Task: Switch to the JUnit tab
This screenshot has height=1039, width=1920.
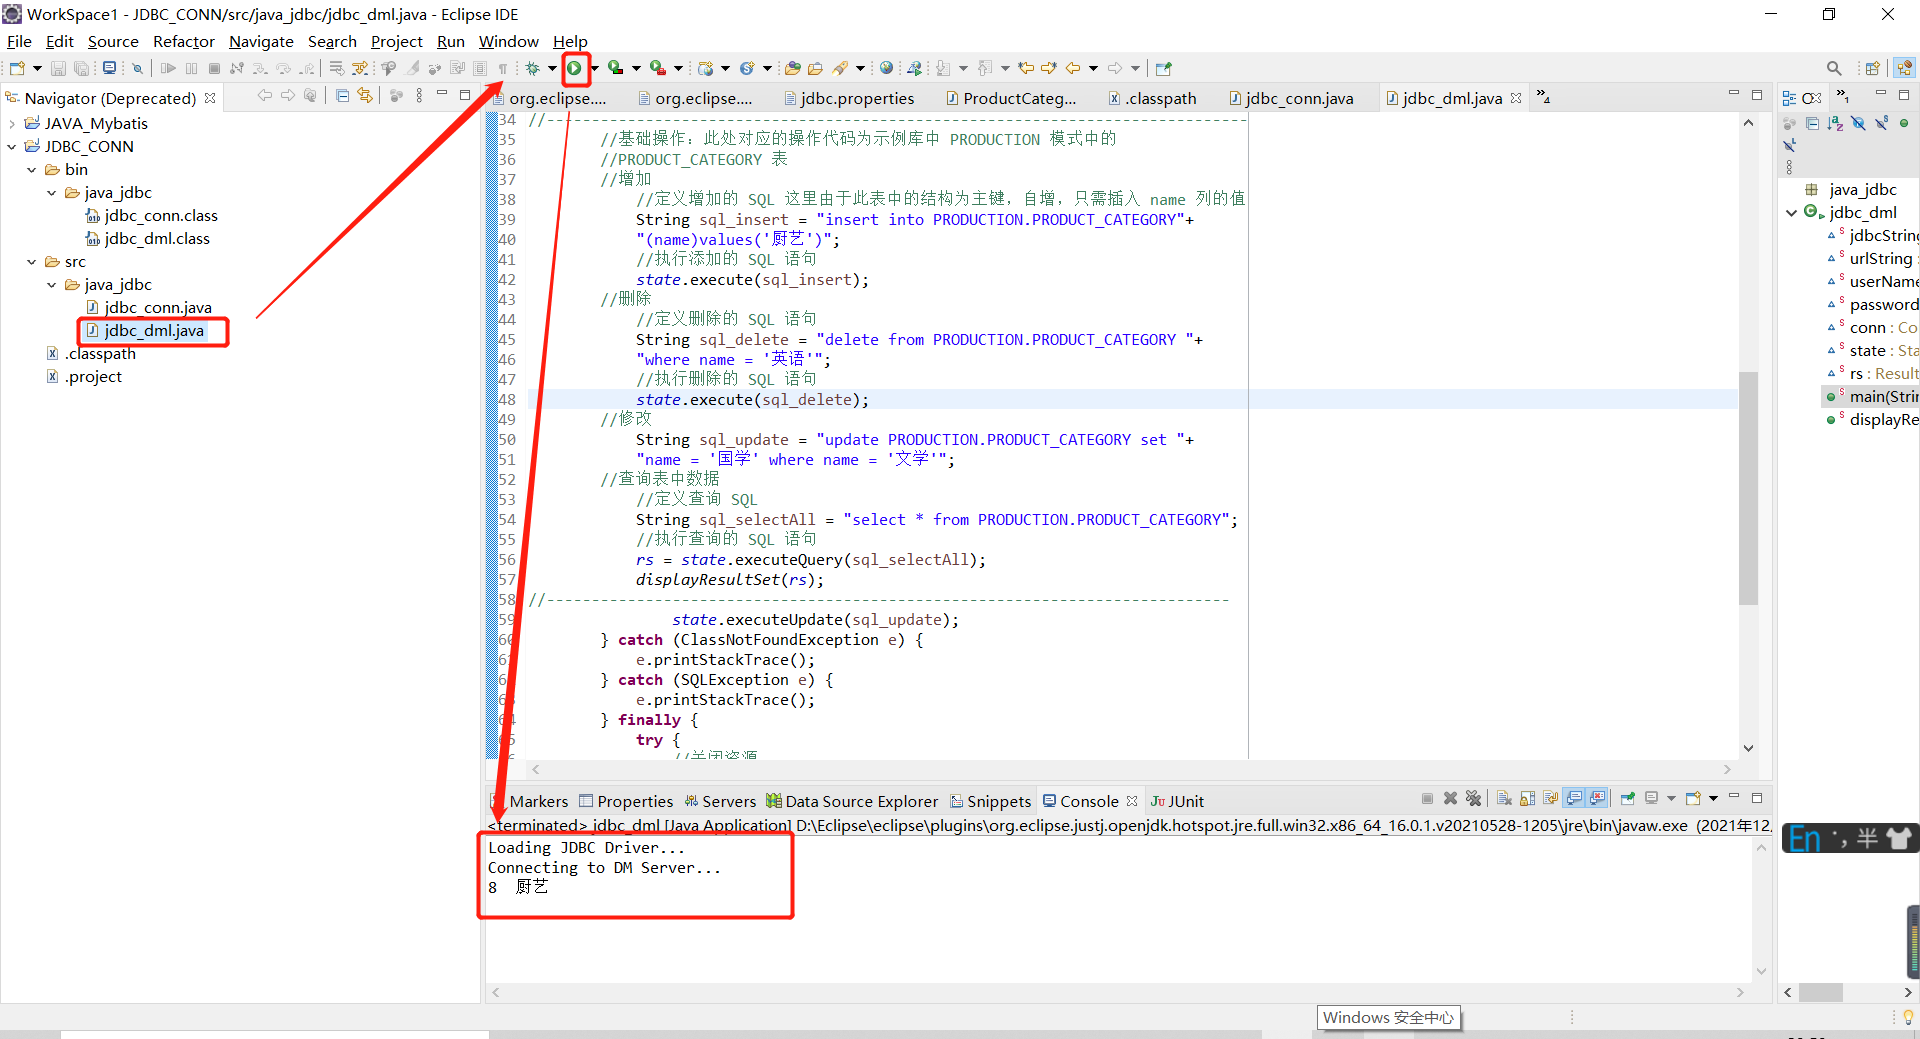Action: (1177, 801)
